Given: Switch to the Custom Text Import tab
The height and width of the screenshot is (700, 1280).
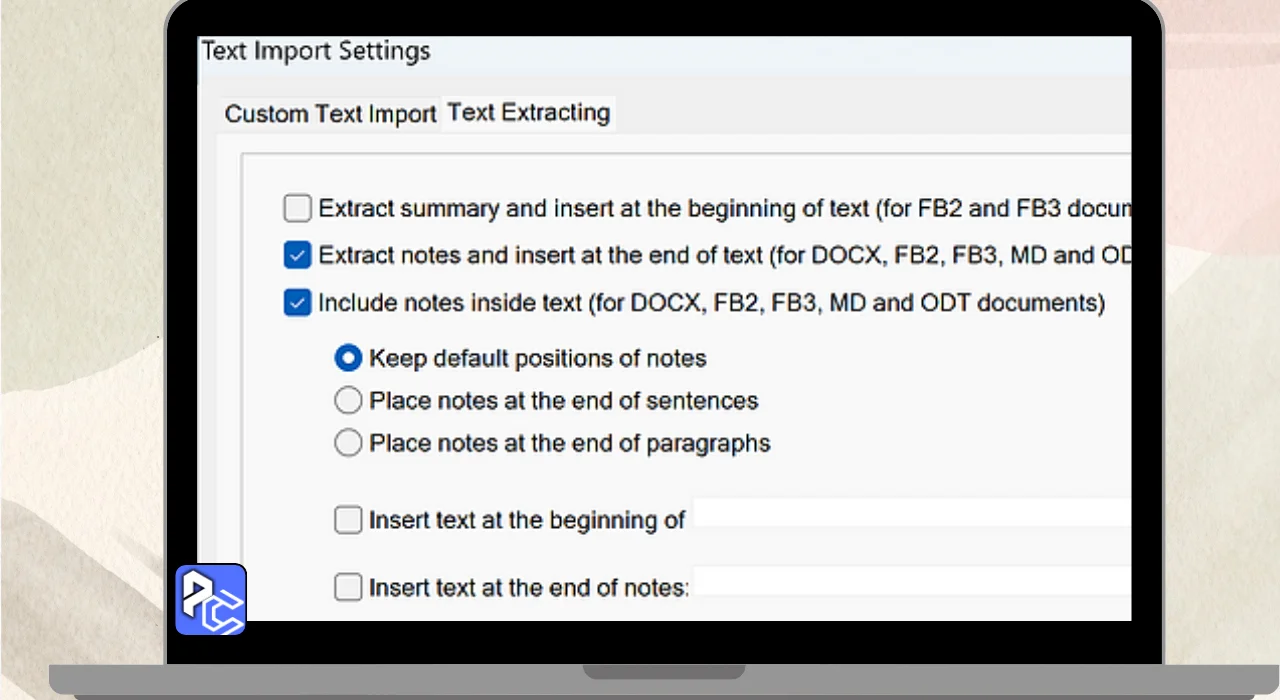Looking at the screenshot, I should pyautogui.click(x=330, y=114).
